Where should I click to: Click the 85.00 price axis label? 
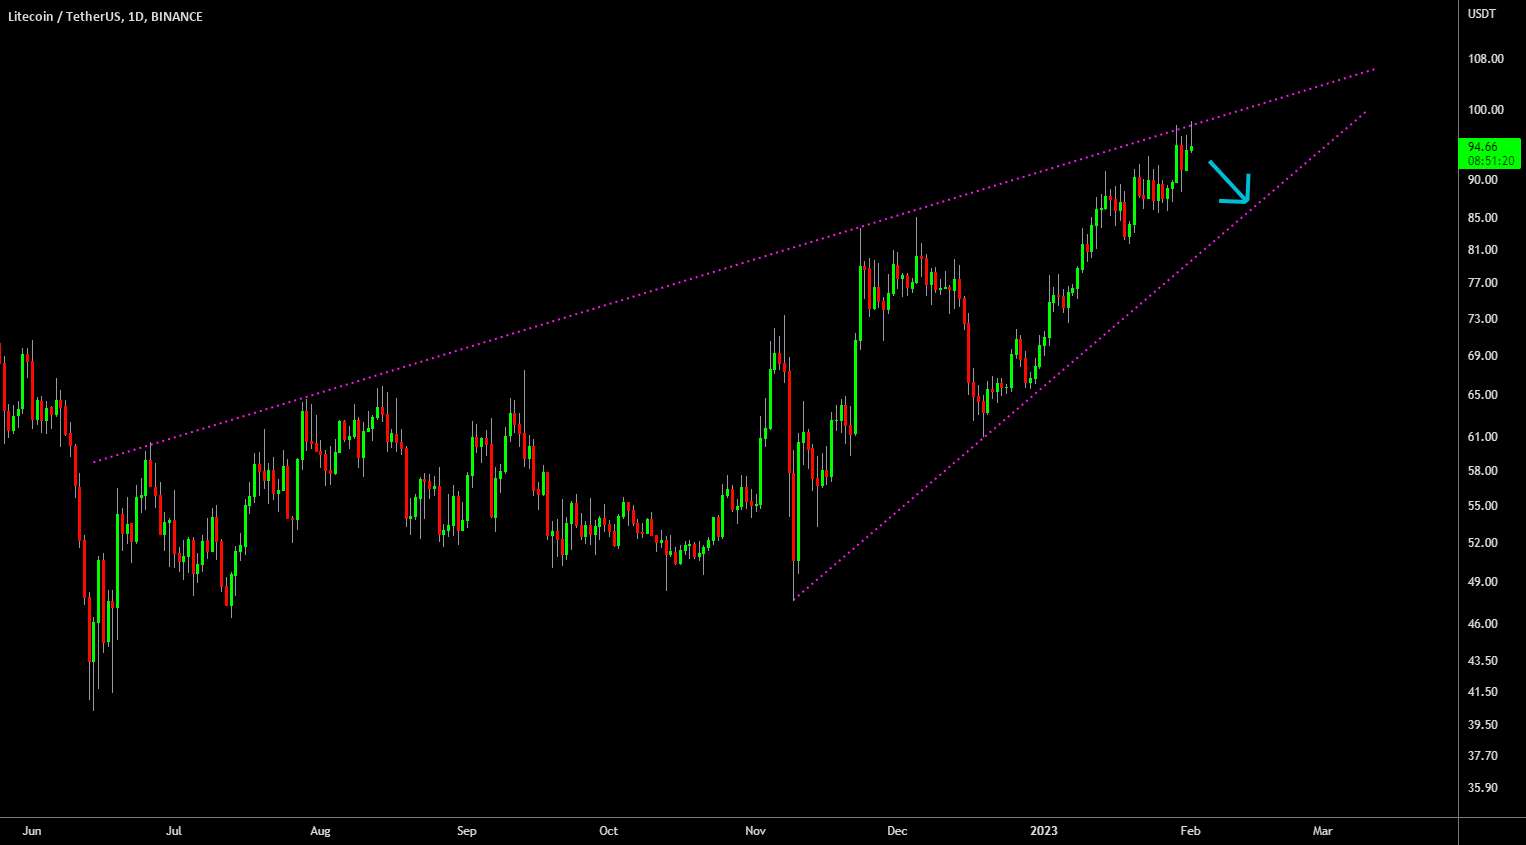[x=1482, y=218]
